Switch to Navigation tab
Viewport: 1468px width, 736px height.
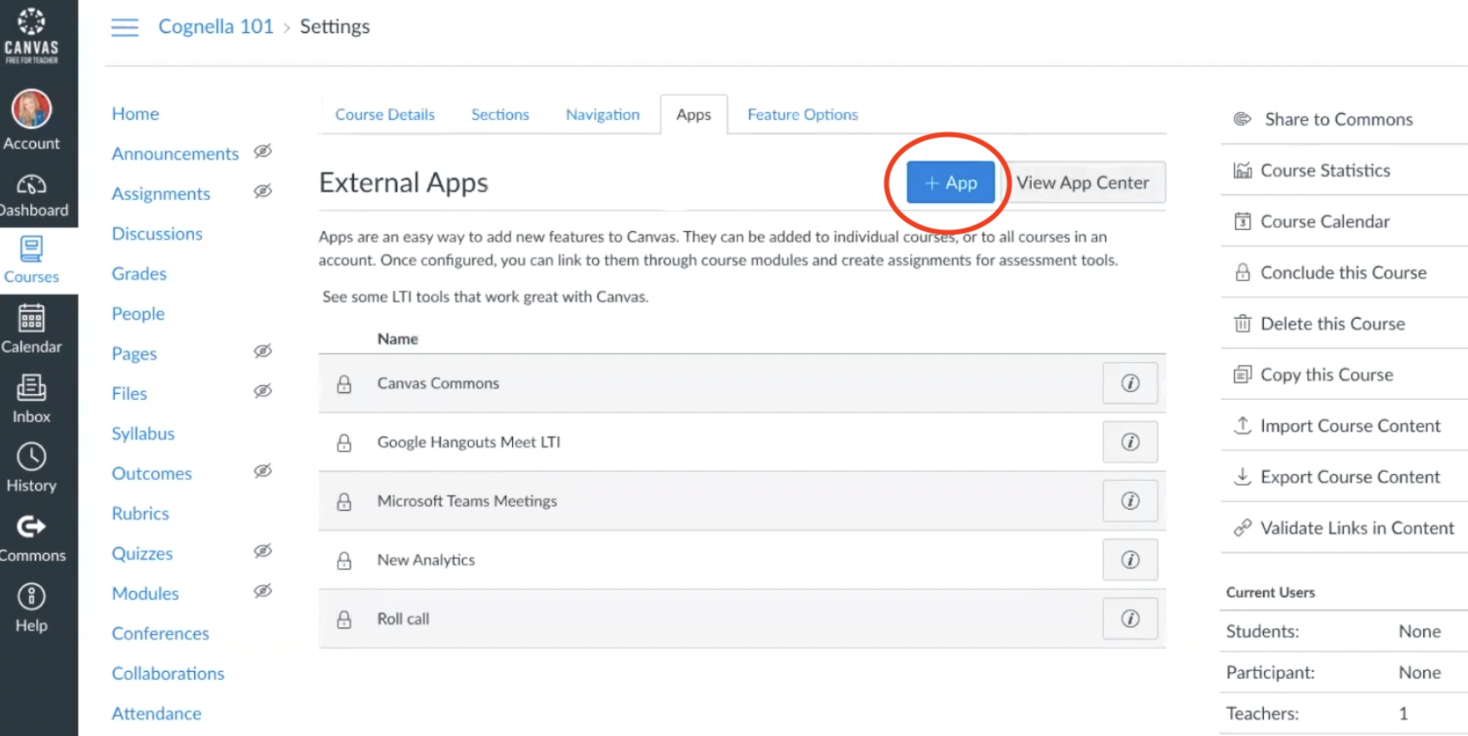click(x=603, y=114)
